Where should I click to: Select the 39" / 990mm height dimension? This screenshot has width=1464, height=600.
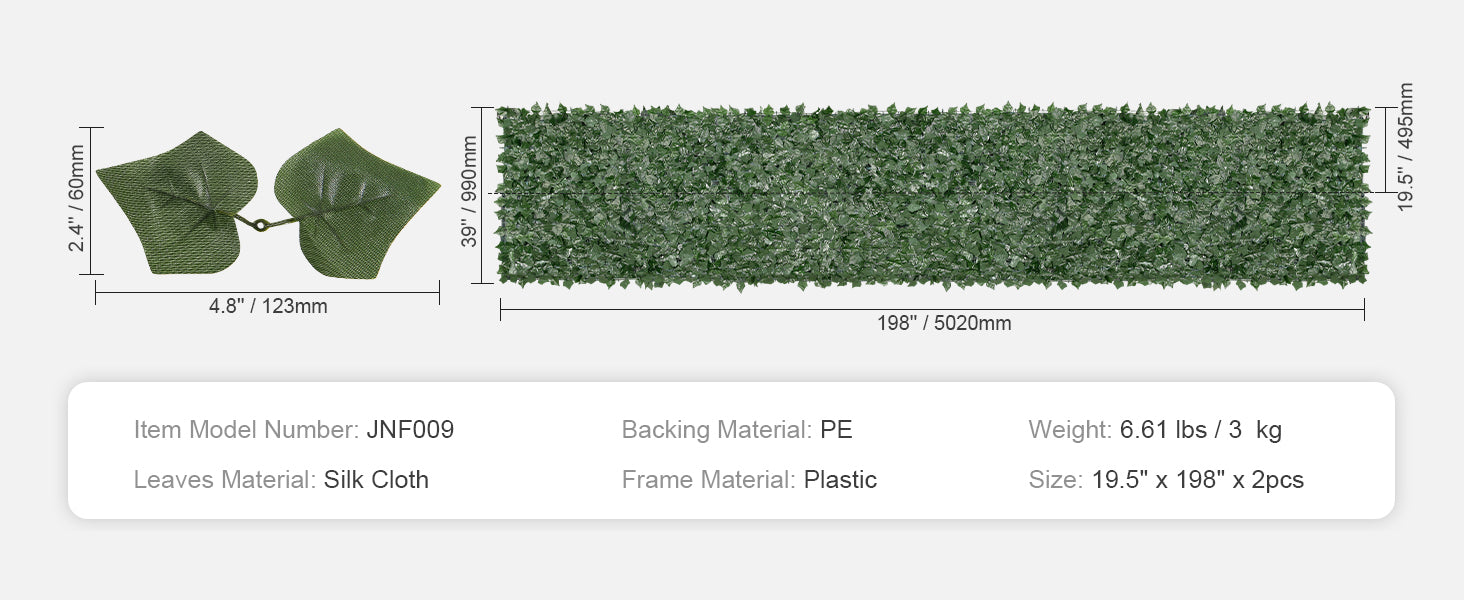click(x=469, y=196)
